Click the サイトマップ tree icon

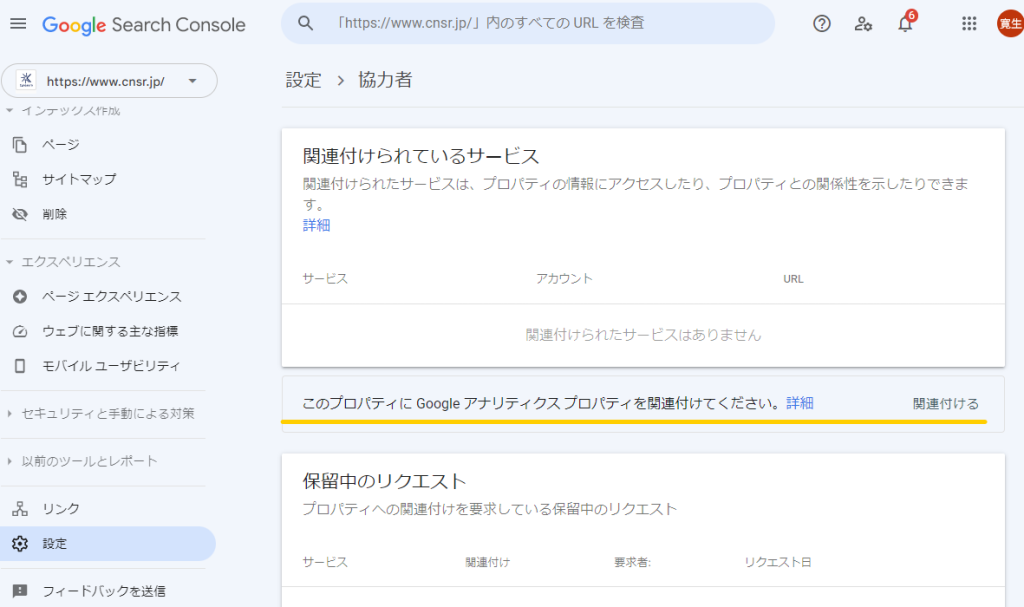(x=20, y=180)
